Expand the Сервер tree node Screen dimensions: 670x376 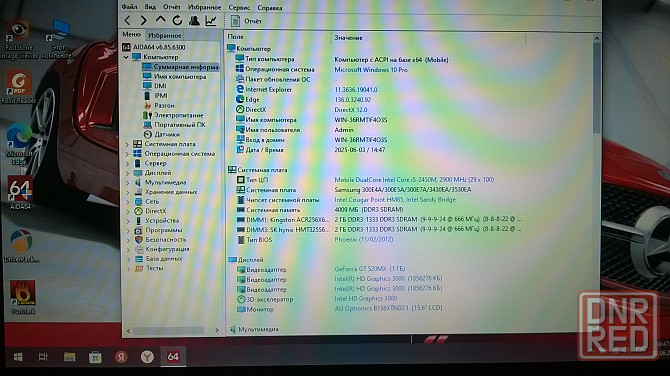pos(127,163)
